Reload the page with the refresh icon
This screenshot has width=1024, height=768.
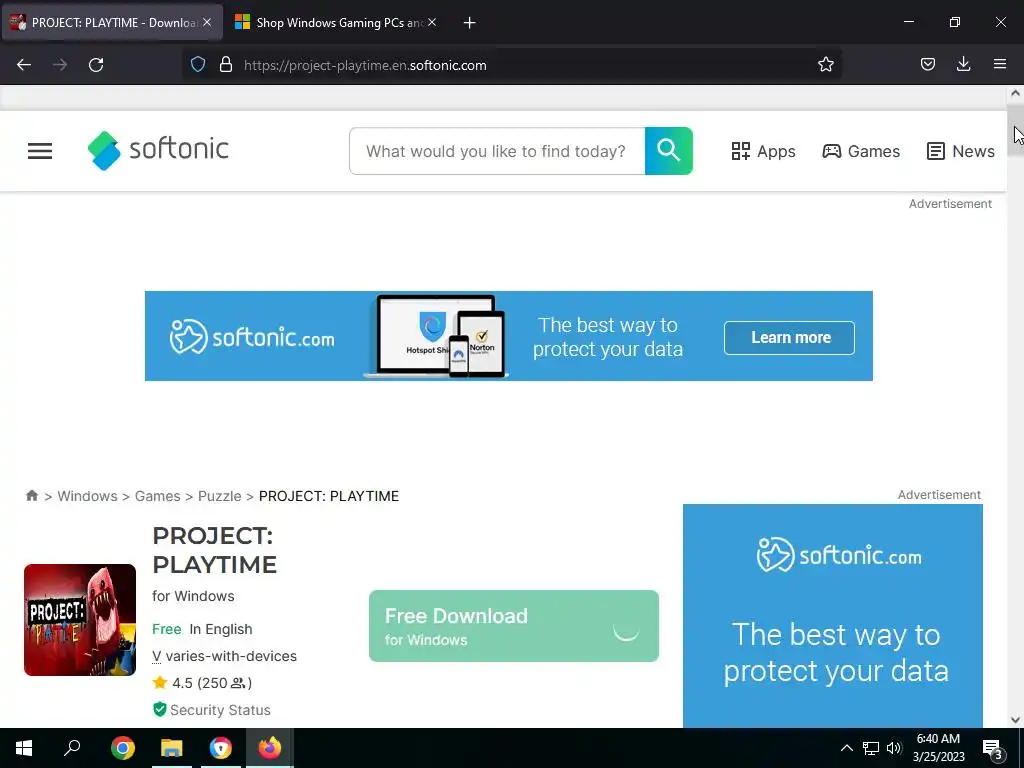pos(96,65)
